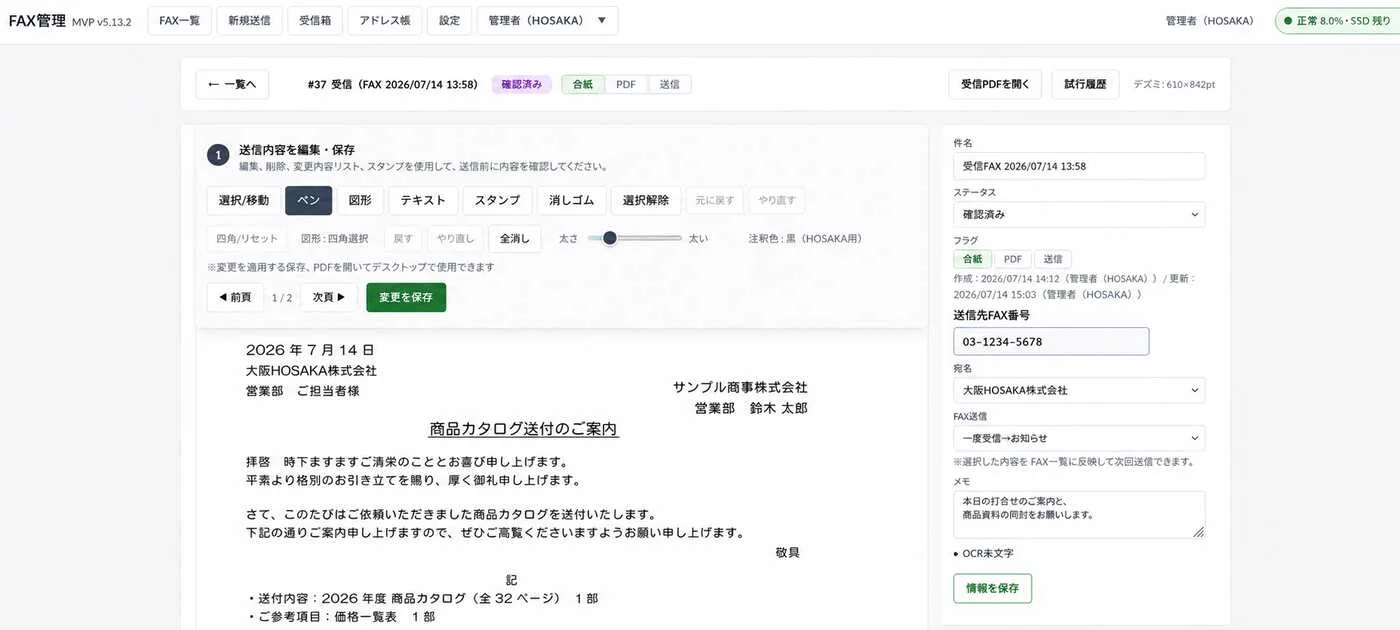Click inside the メモ text area
1400x630 pixels.
pyautogui.click(x=1079, y=514)
